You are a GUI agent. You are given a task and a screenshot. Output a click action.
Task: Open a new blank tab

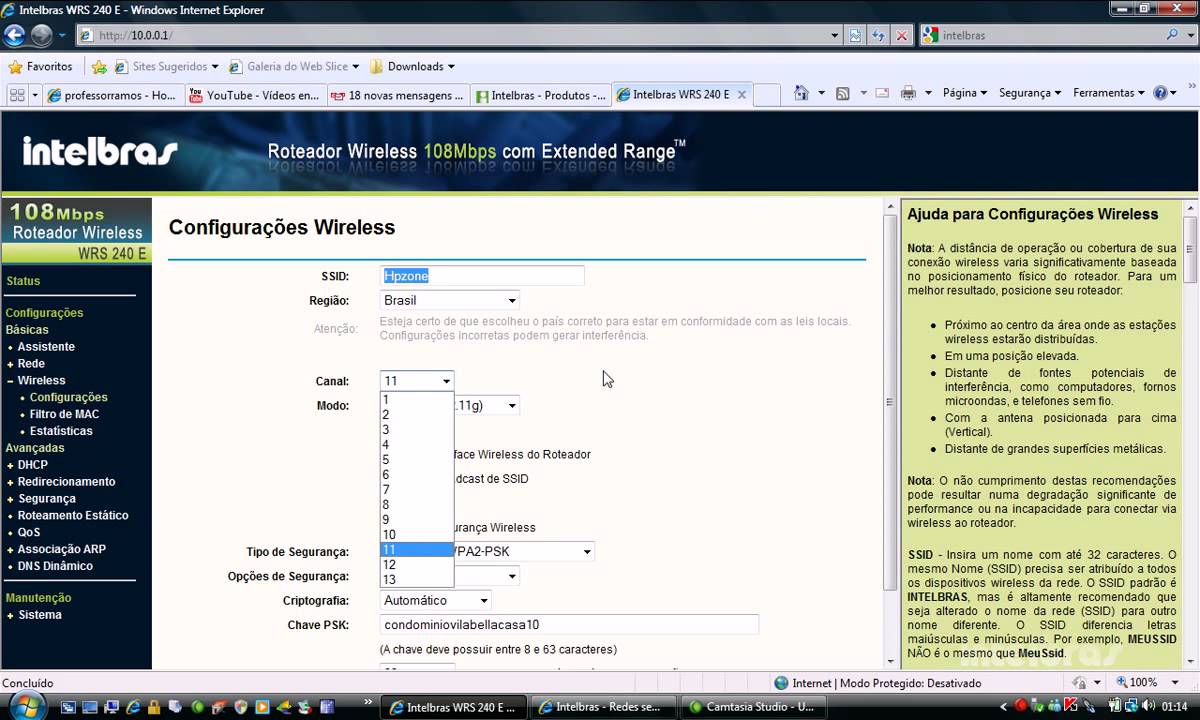(x=766, y=95)
